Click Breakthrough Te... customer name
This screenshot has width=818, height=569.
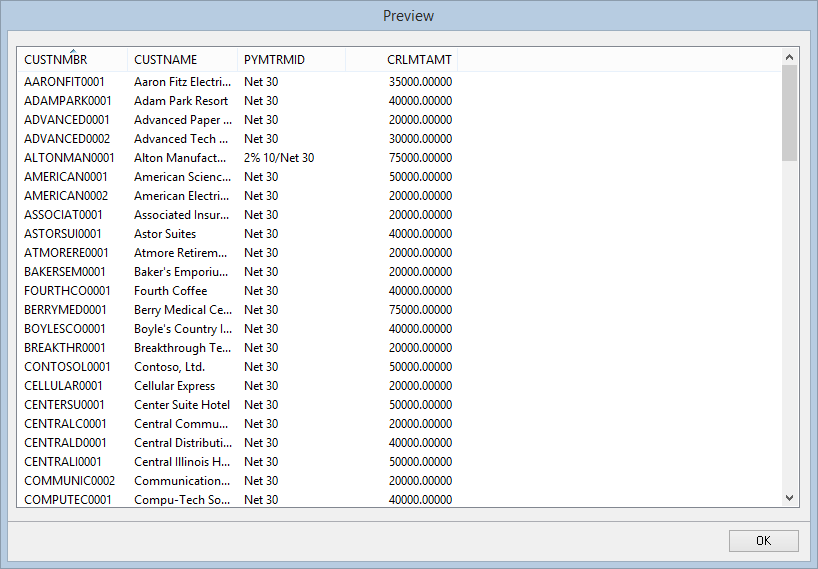(x=182, y=348)
